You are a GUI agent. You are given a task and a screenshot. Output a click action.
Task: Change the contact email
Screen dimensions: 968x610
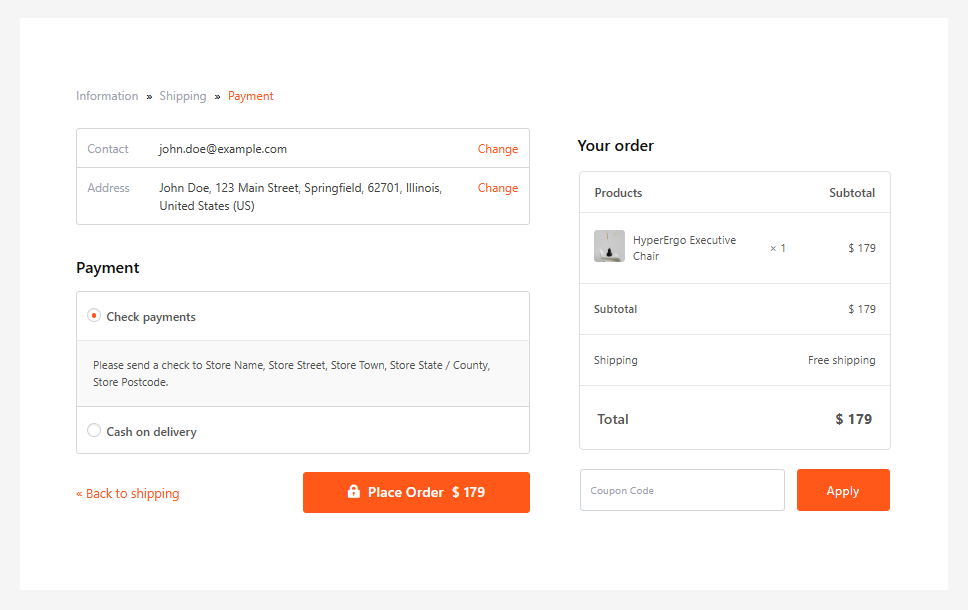click(498, 149)
